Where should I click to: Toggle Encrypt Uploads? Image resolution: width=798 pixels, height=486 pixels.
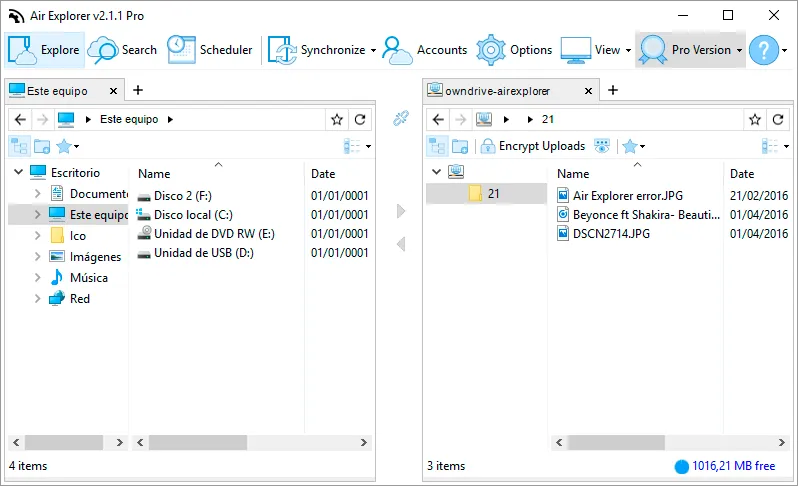[x=533, y=147]
